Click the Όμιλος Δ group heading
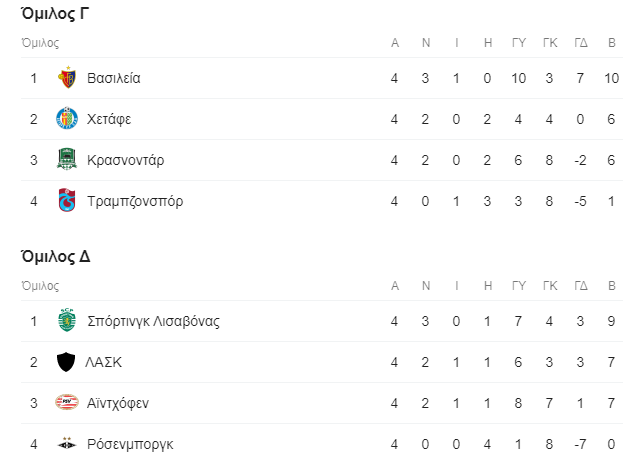623x469 pixels. tap(55, 256)
